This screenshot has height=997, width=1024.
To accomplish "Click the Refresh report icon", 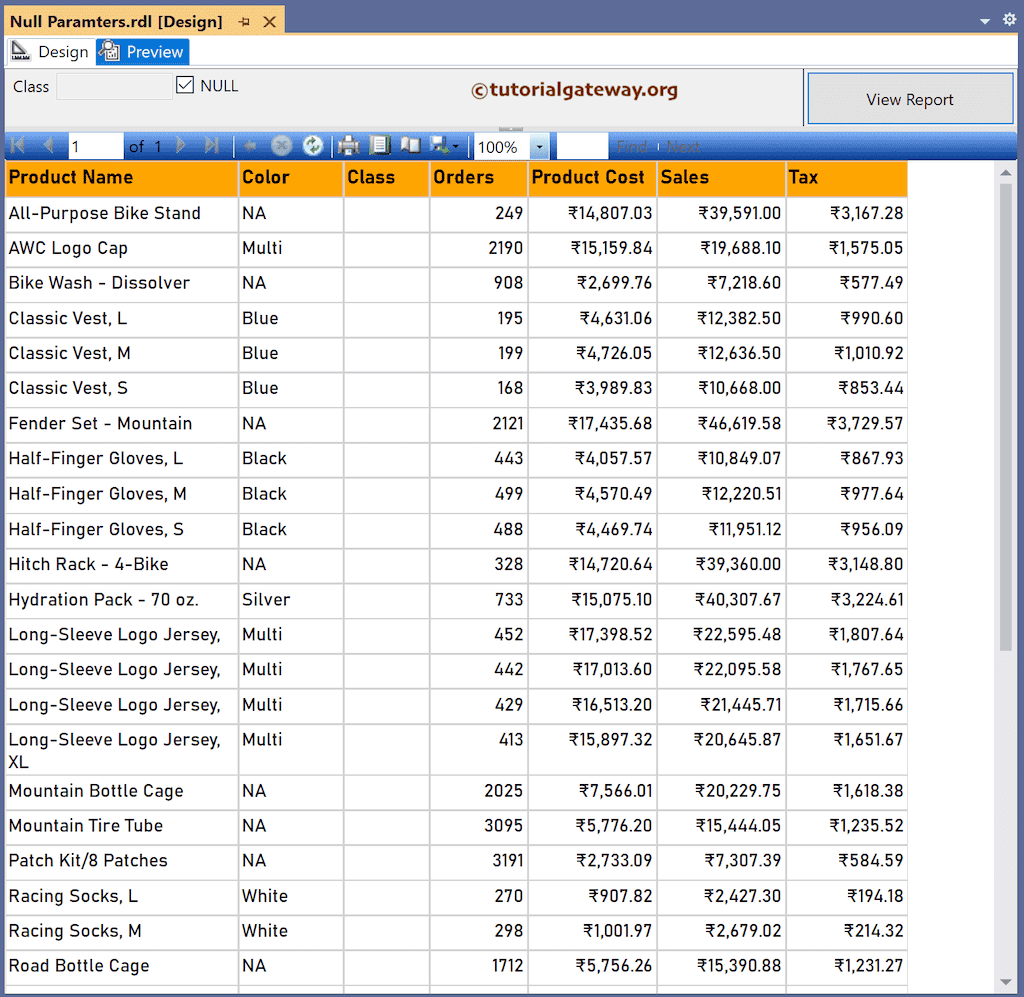I will 313,146.
